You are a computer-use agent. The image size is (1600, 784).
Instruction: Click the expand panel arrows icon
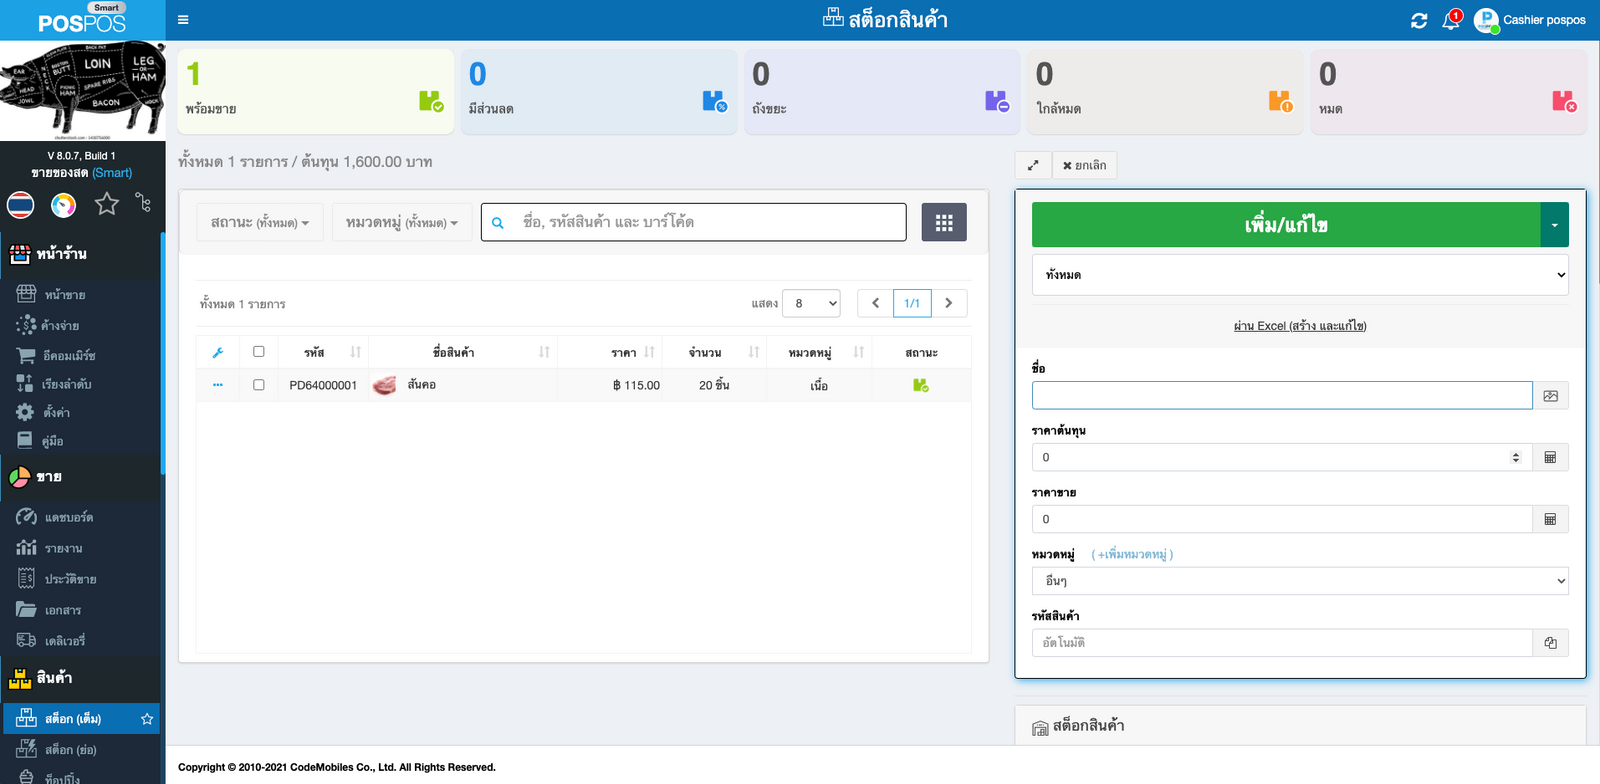click(1033, 165)
